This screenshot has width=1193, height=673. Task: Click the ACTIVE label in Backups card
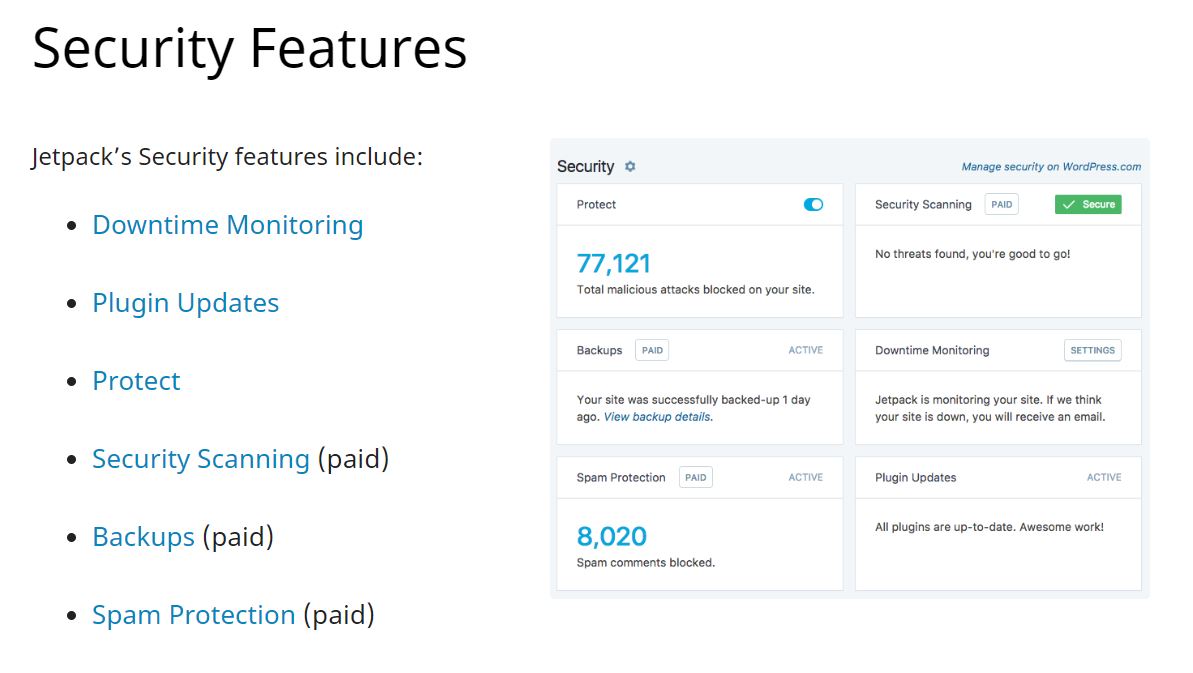pos(806,351)
